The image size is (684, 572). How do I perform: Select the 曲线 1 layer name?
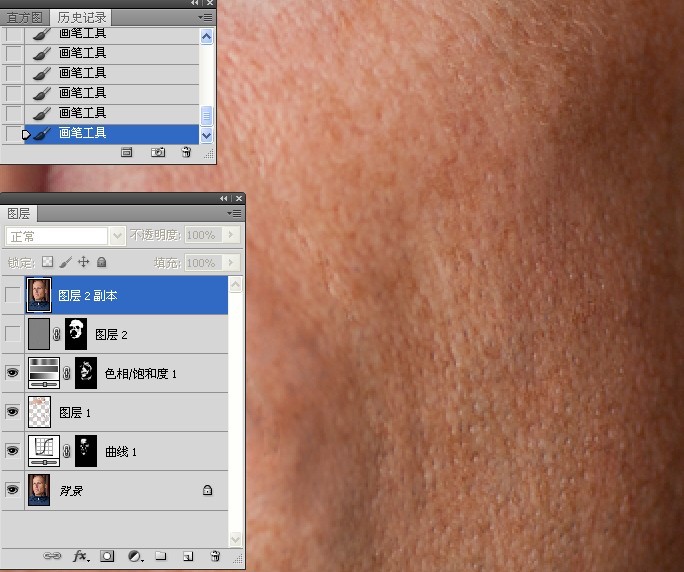121,452
